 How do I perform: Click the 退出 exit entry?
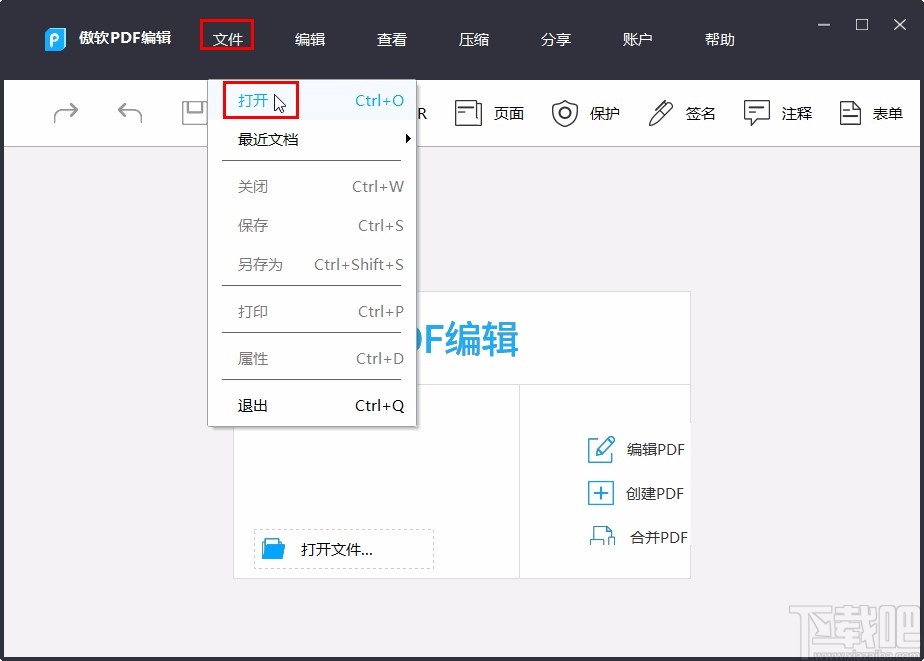(x=253, y=405)
